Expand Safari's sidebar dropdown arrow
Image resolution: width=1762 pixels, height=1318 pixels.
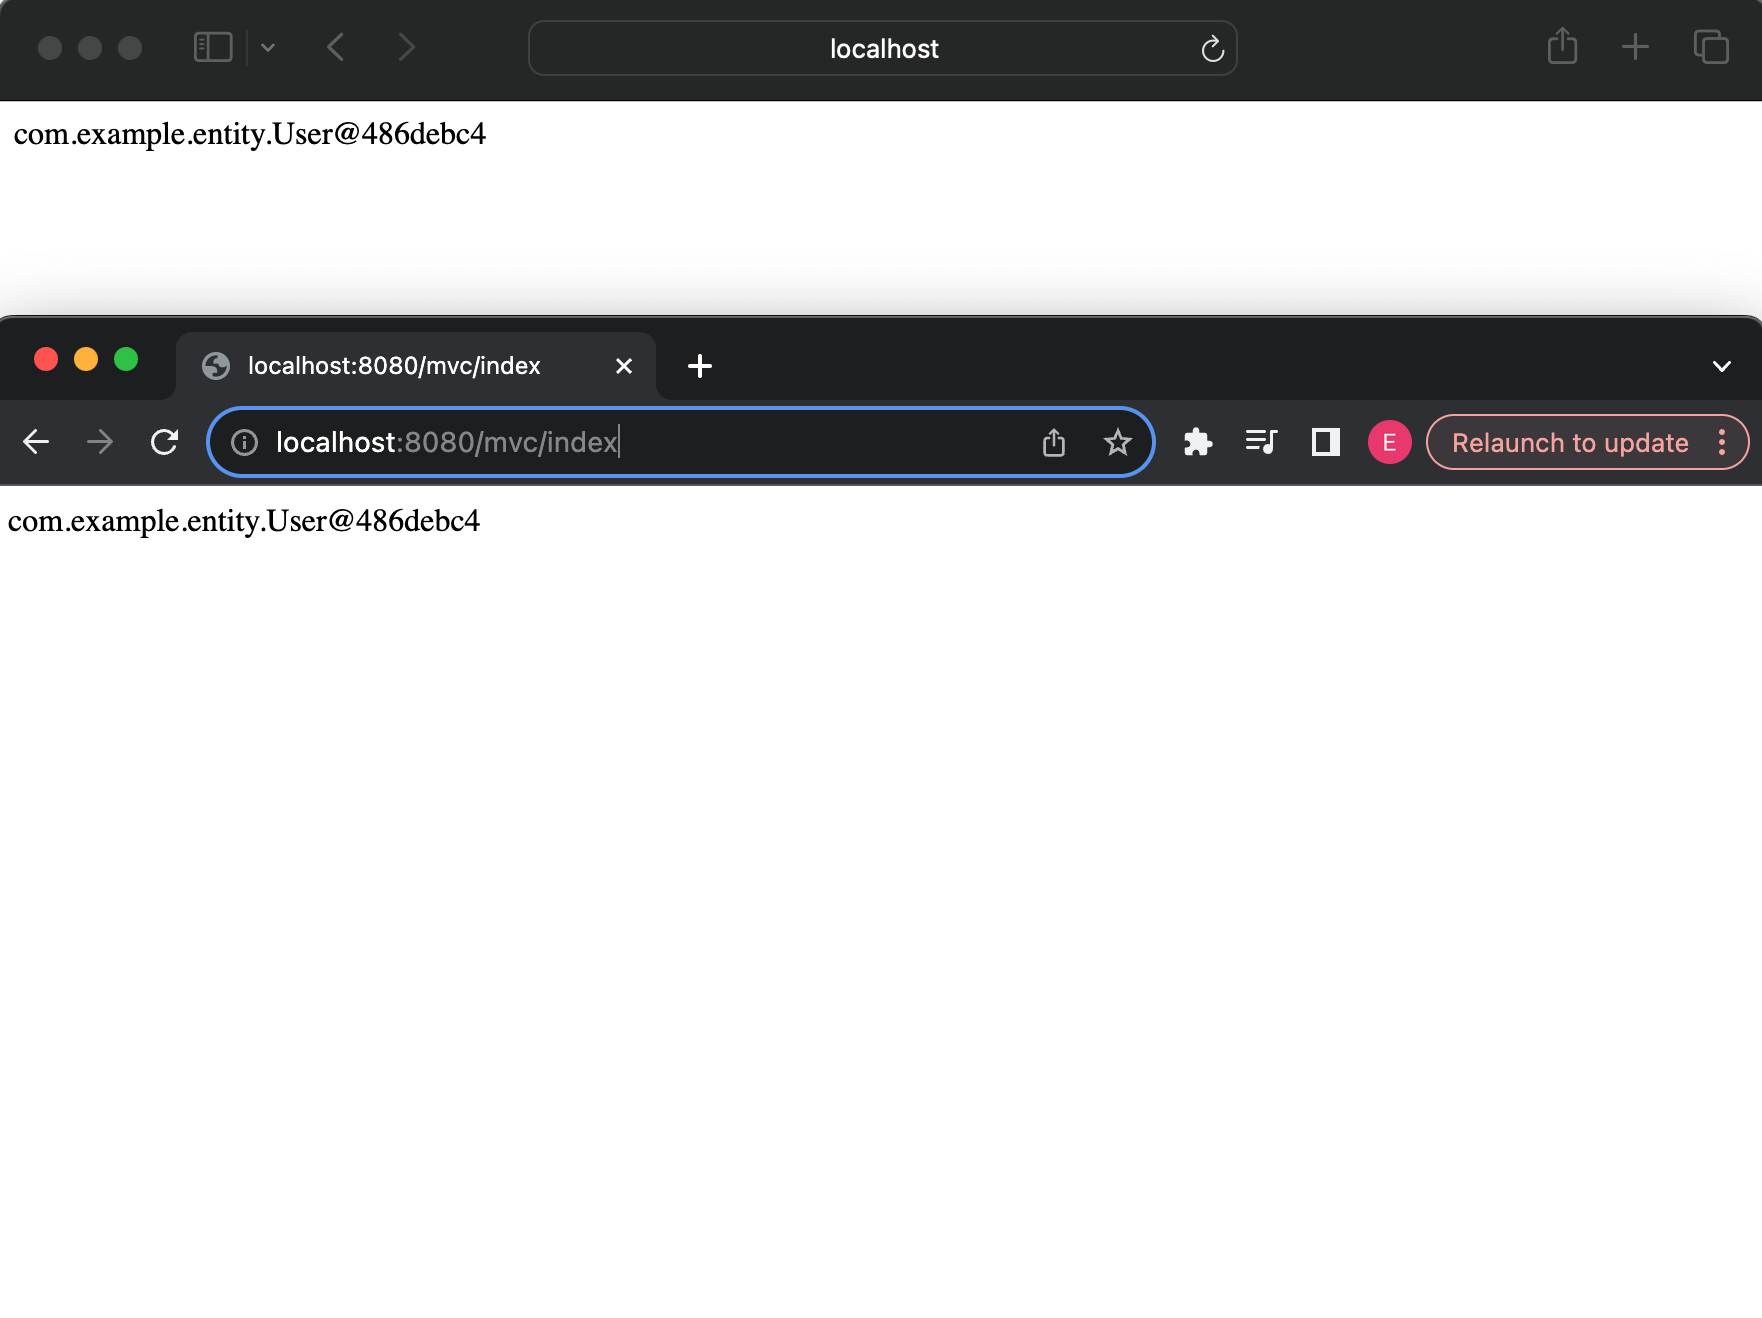pos(266,46)
